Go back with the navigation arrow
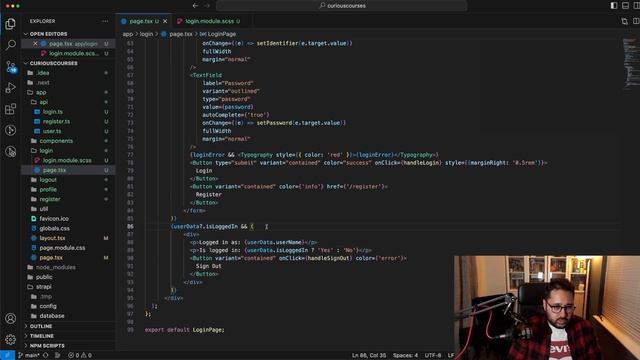 click(x=195, y=6)
